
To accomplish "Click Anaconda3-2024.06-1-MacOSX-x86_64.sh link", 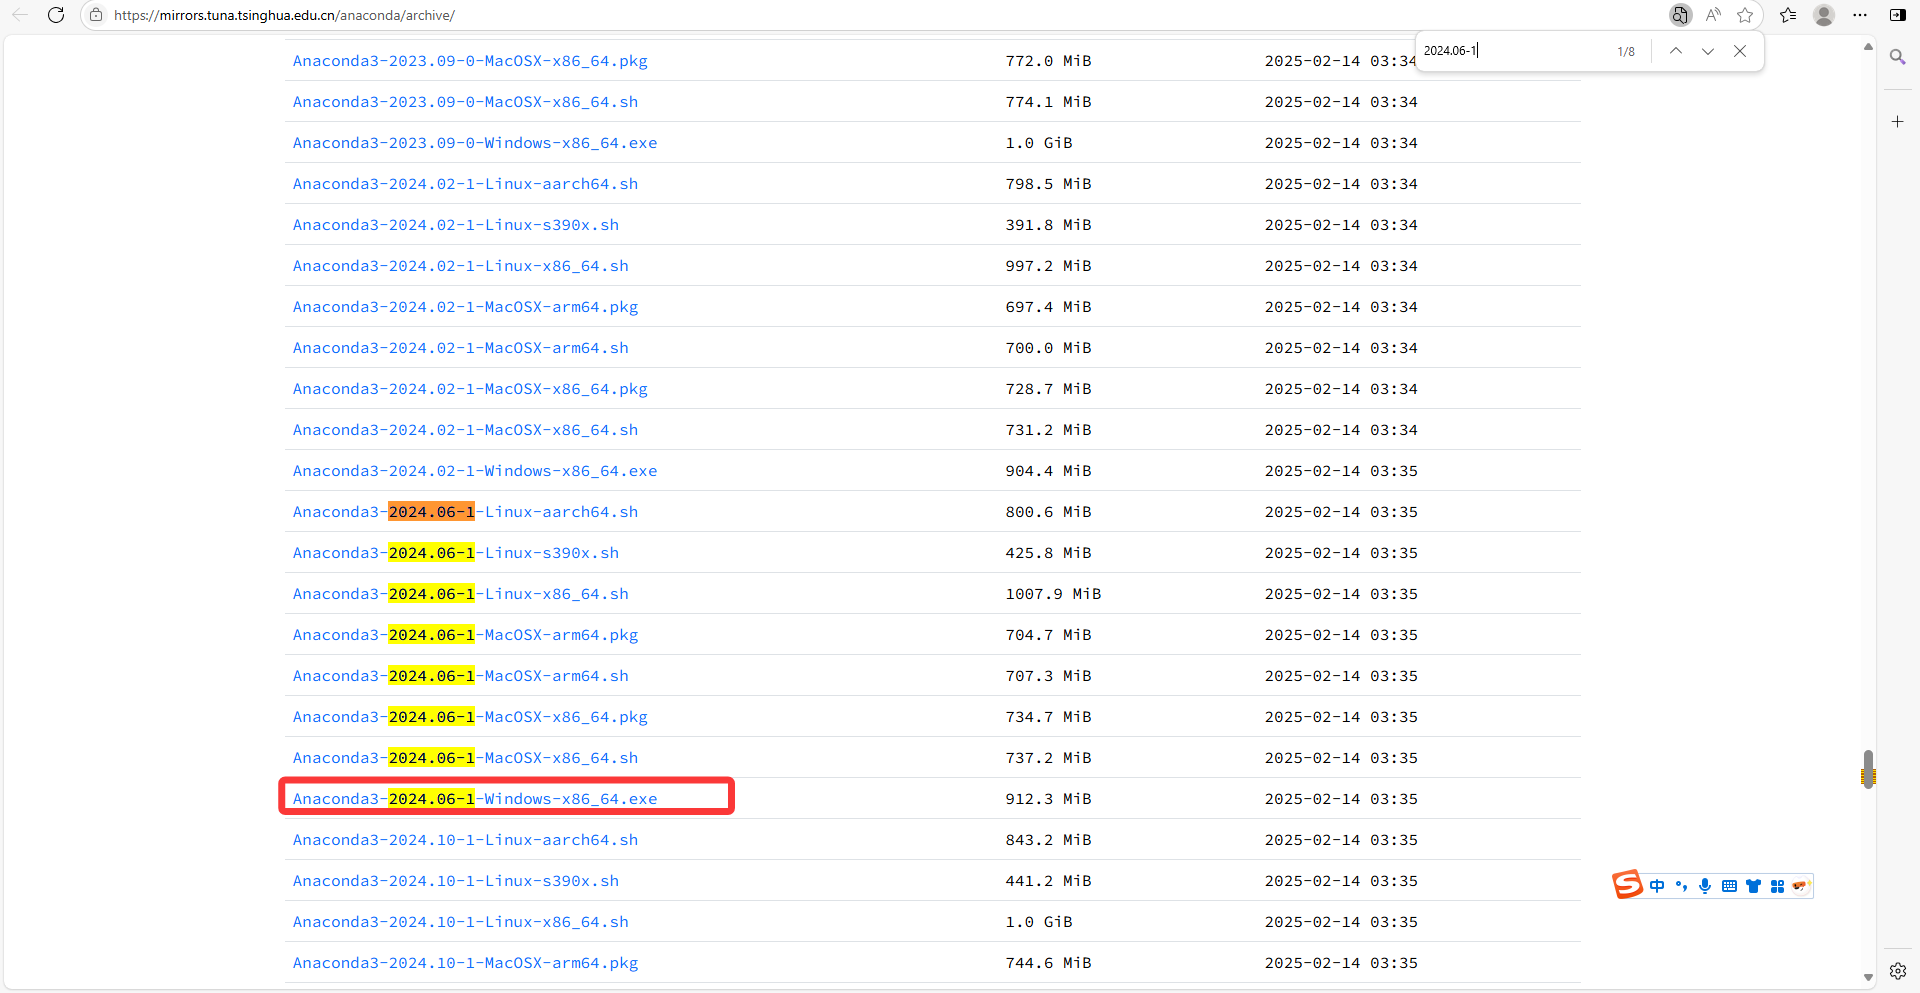I will pos(465,758).
